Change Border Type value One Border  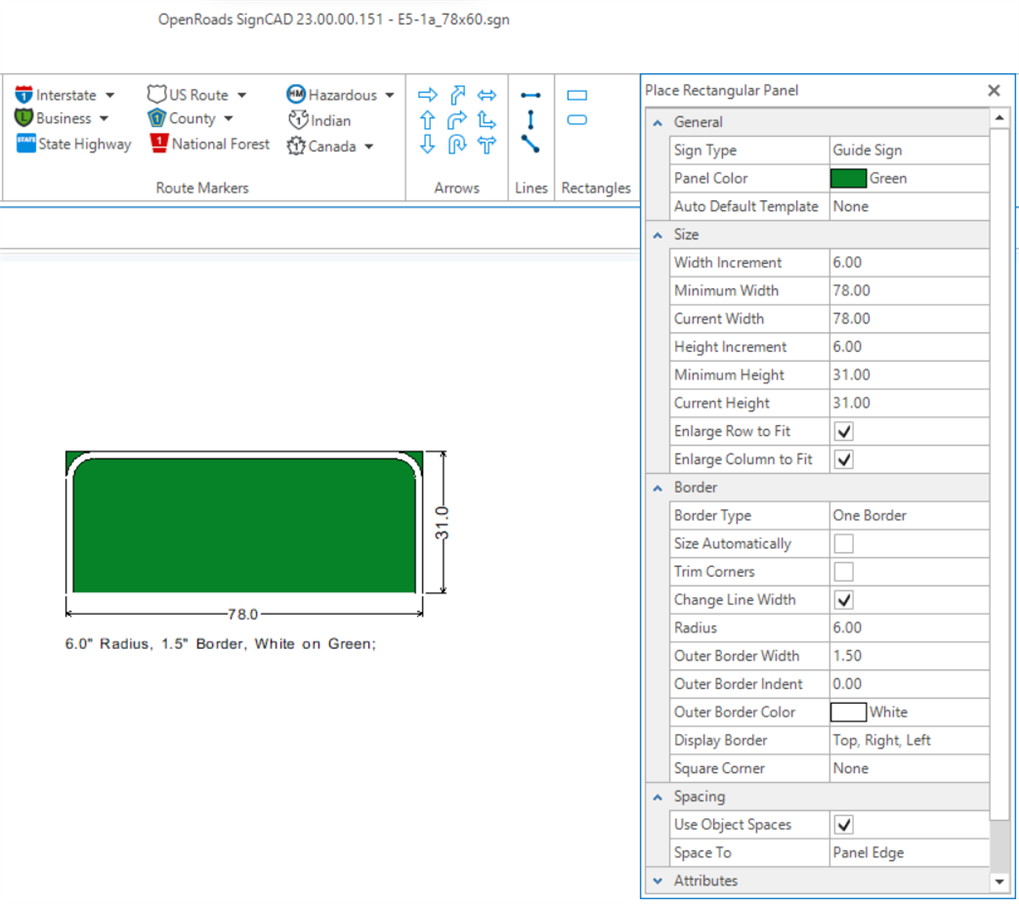click(909, 515)
